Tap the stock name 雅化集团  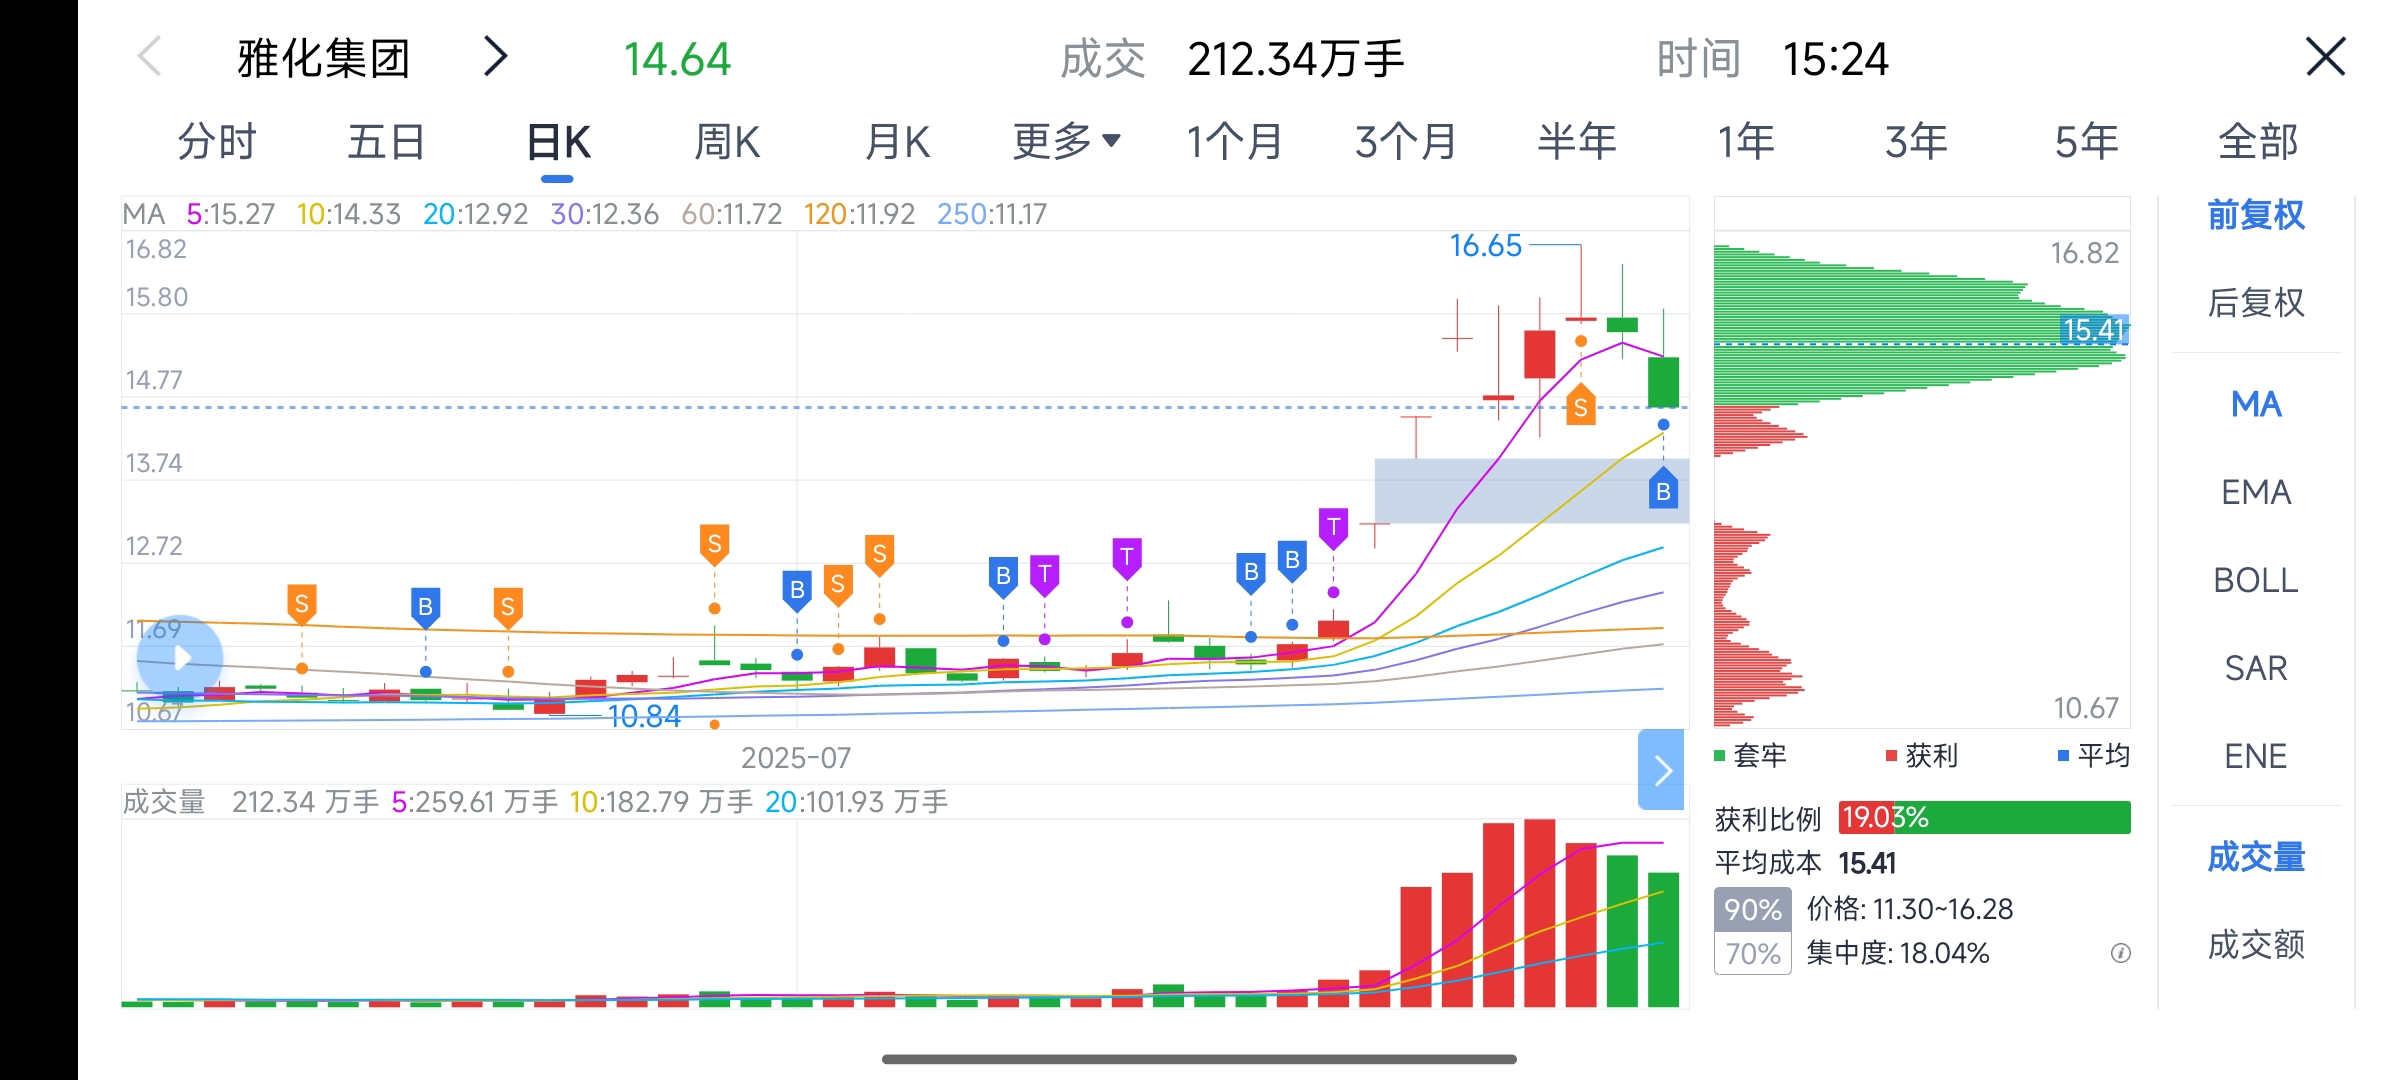(324, 58)
